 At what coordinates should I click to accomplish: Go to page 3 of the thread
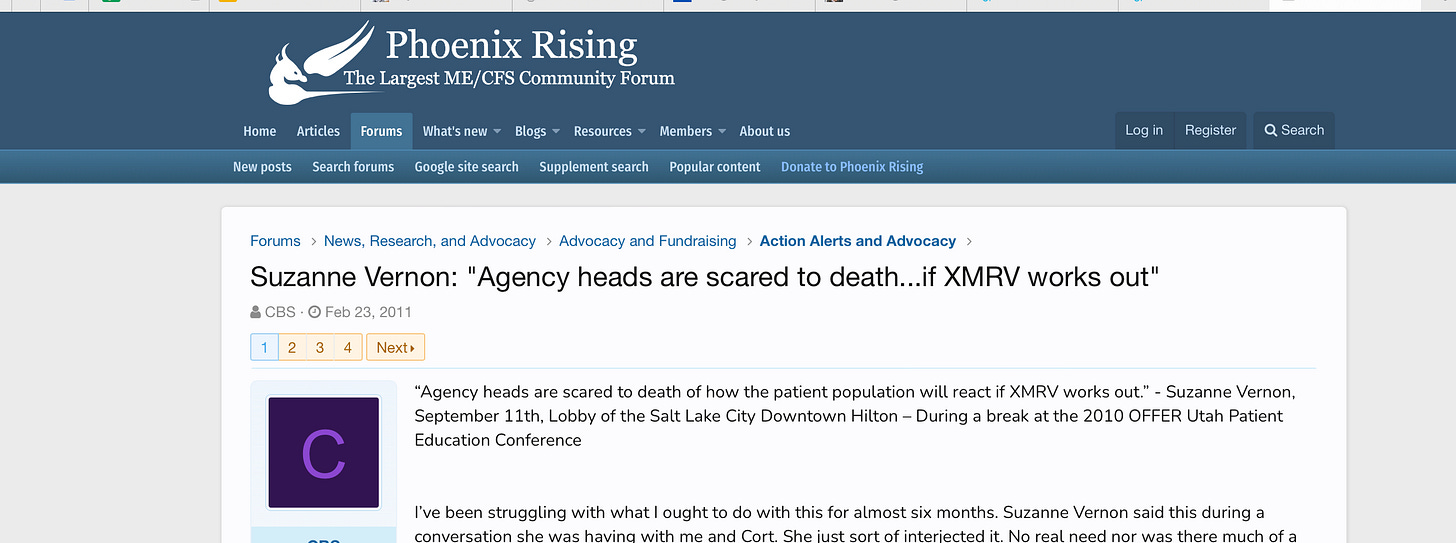click(320, 347)
